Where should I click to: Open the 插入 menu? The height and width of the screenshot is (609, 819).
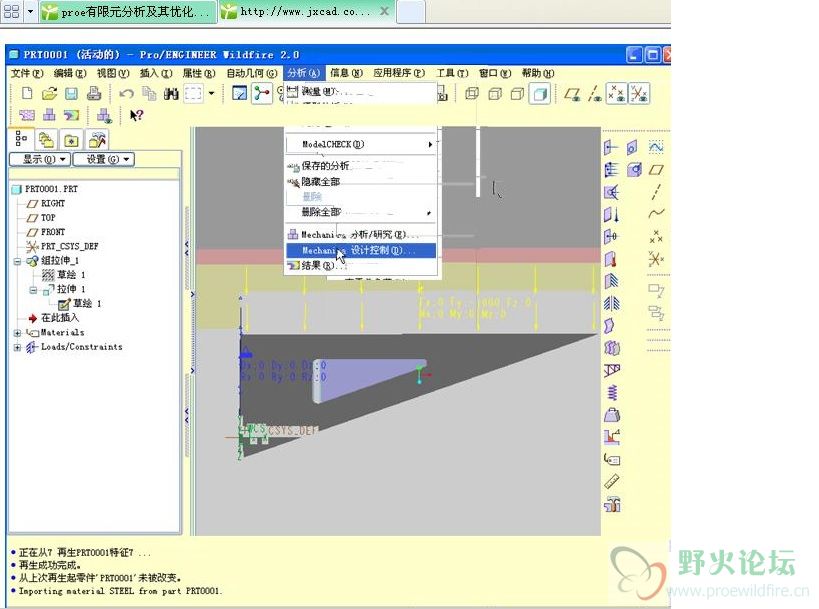[156, 73]
